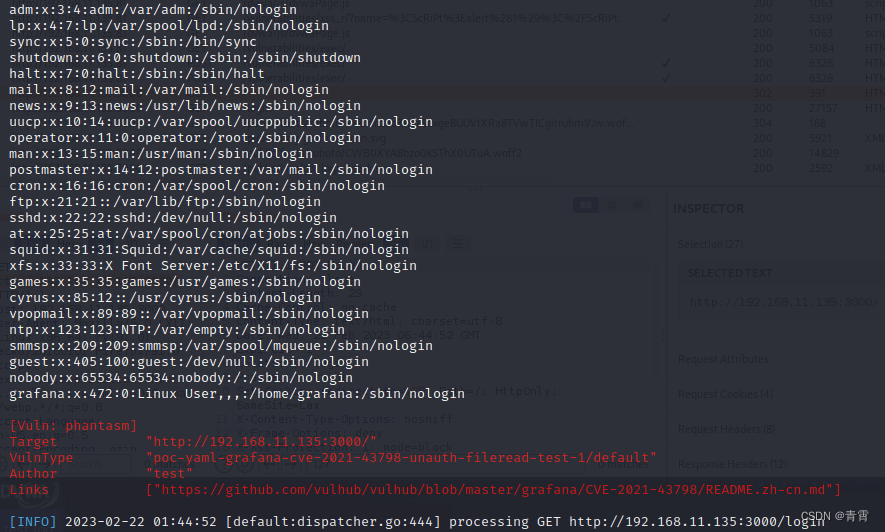Expand Request Headers (8) in Burp Inspector
The height and width of the screenshot is (532, 885).
point(726,429)
